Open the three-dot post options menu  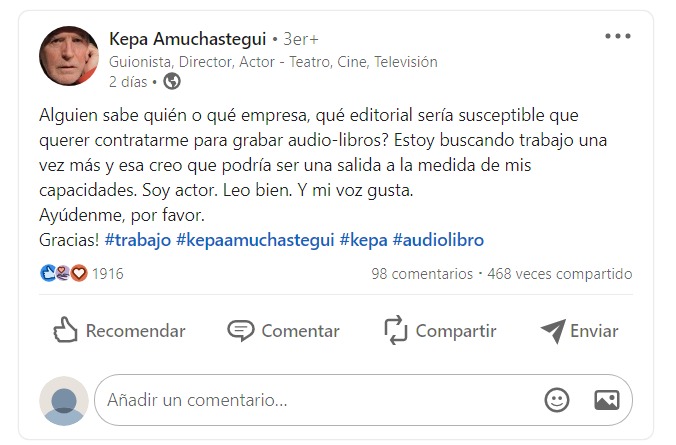[617, 36]
